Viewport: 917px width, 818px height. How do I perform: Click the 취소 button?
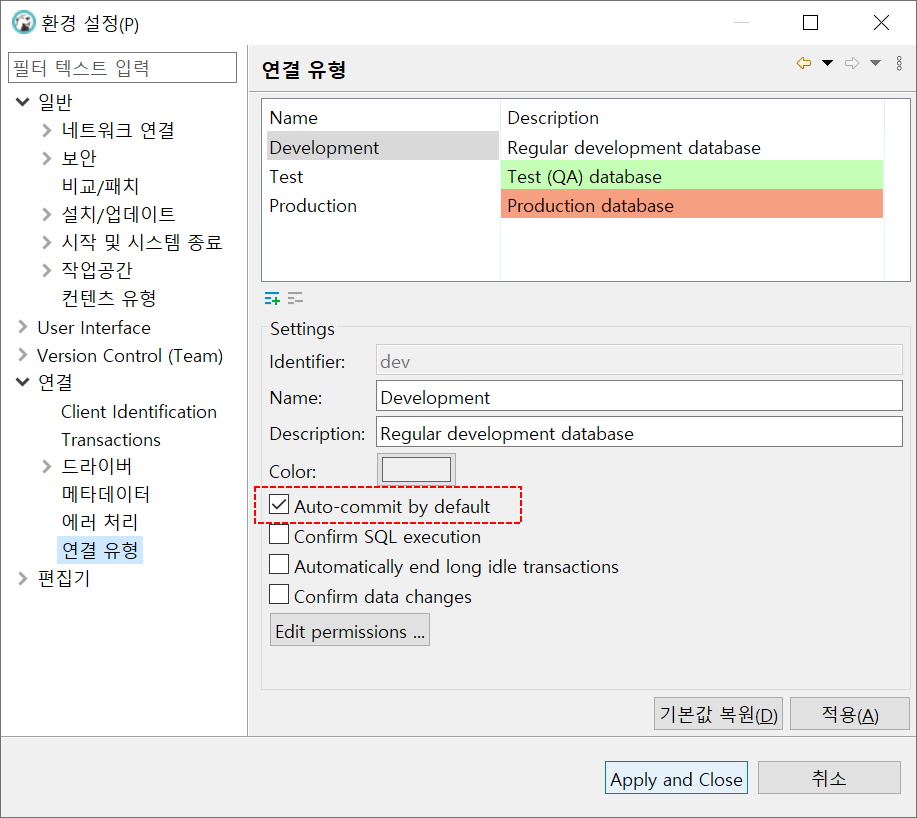[x=829, y=778]
